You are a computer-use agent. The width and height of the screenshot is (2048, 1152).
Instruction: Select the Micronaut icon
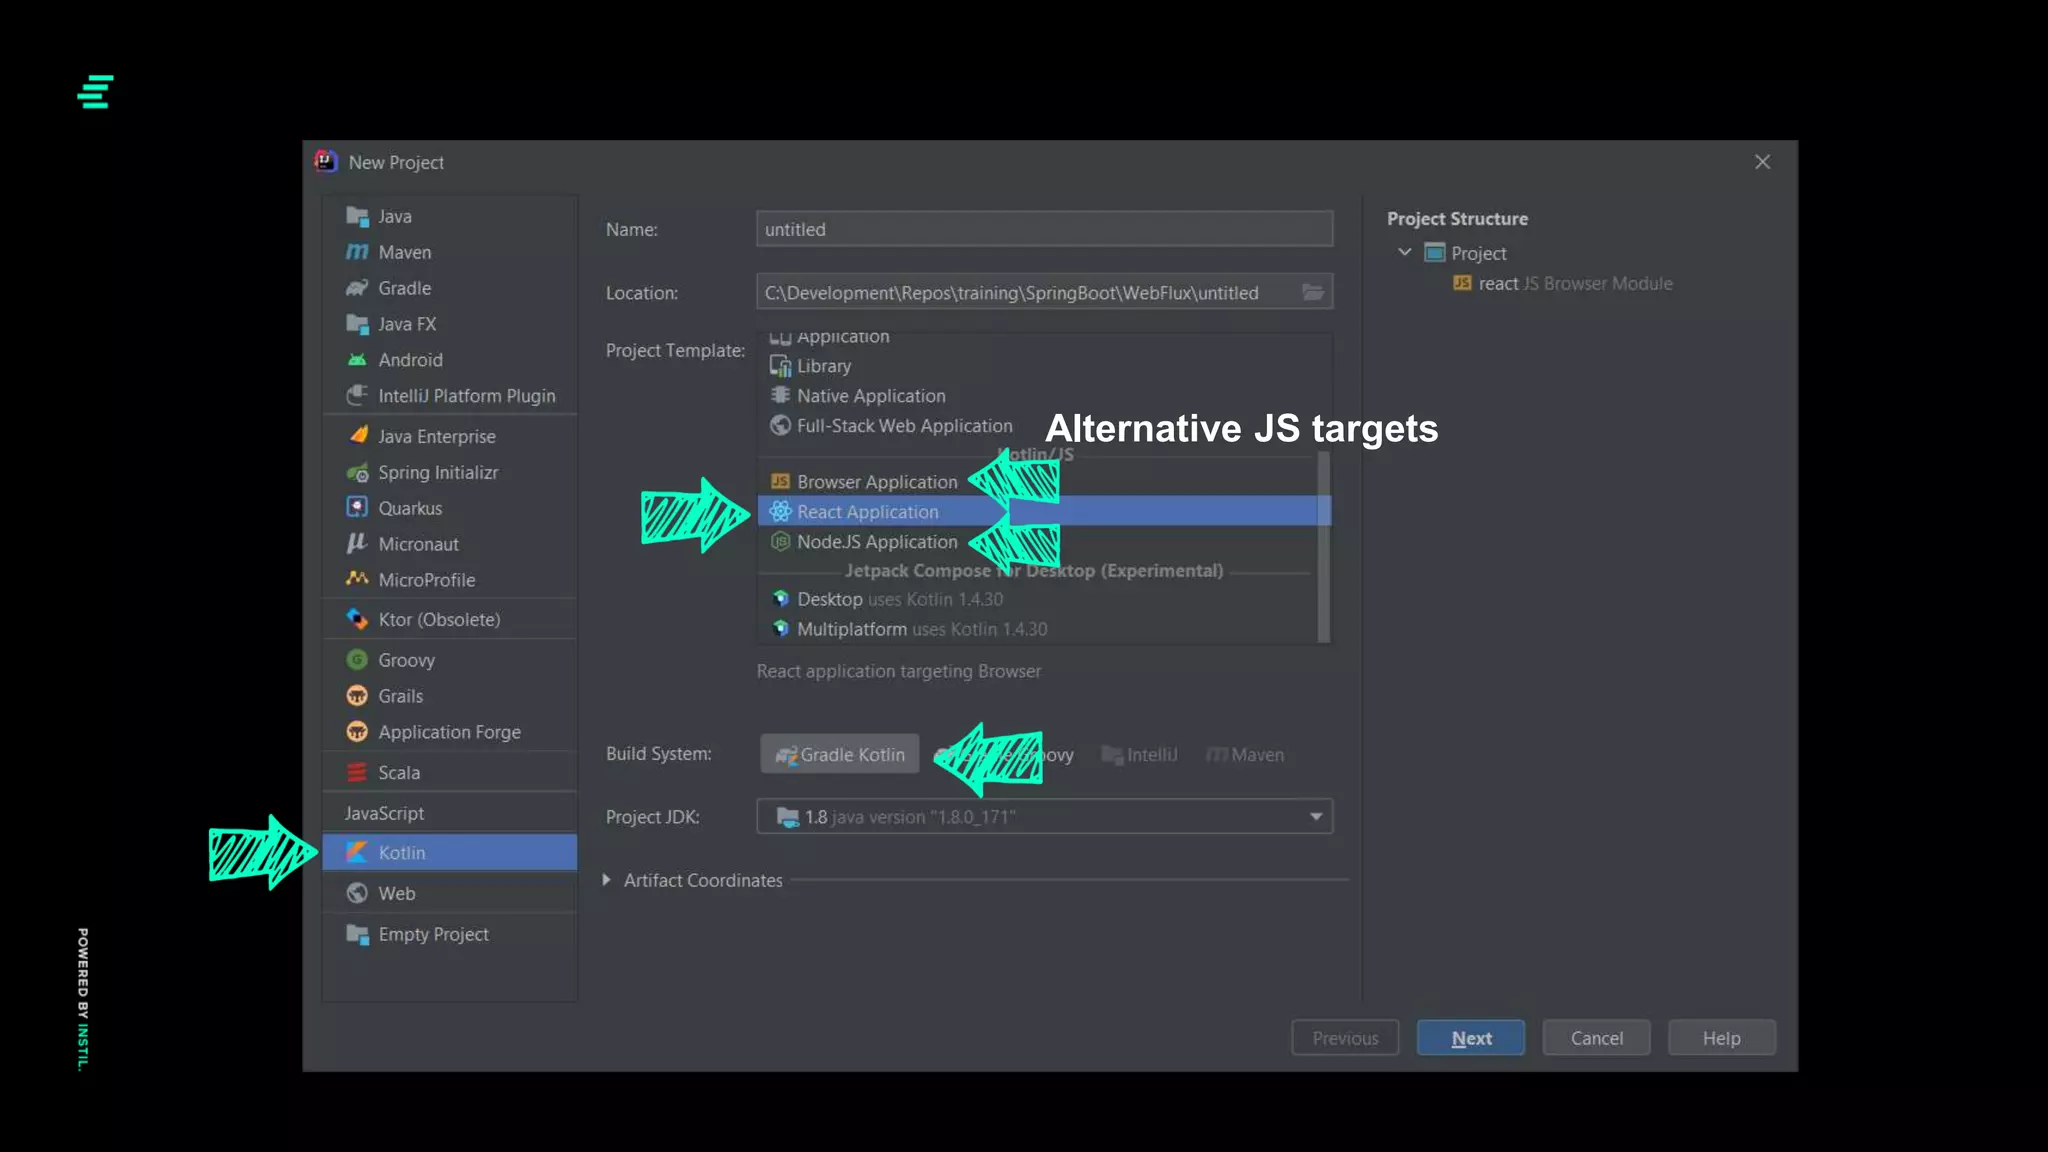pos(357,544)
